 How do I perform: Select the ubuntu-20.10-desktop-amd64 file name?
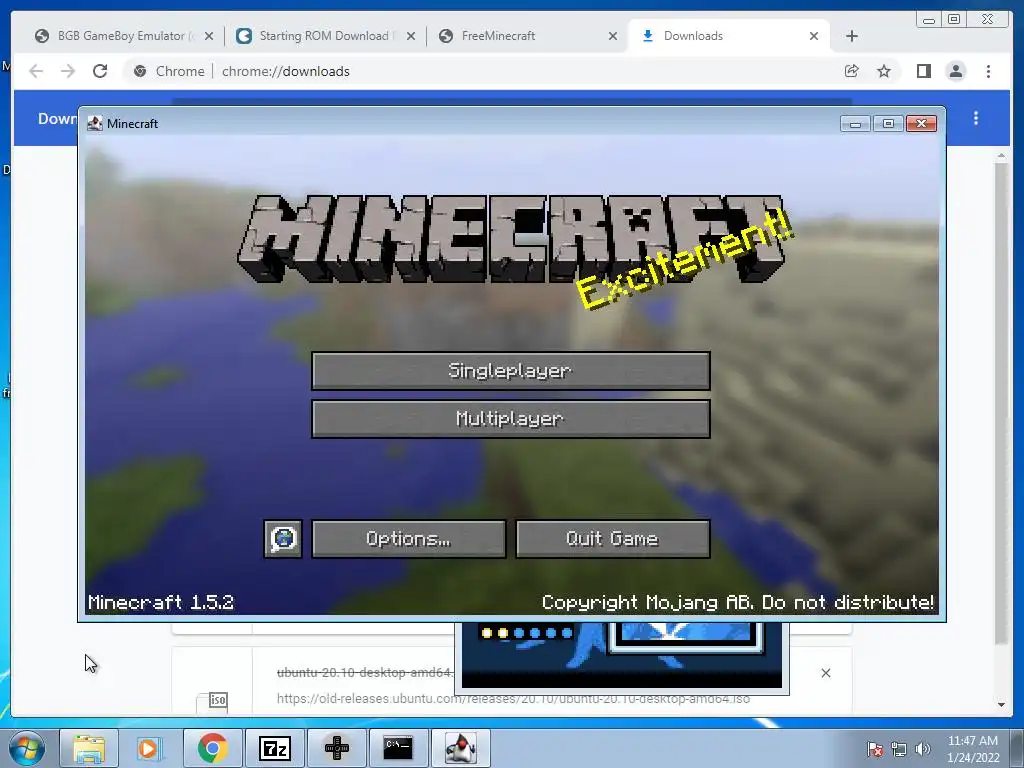(364, 673)
